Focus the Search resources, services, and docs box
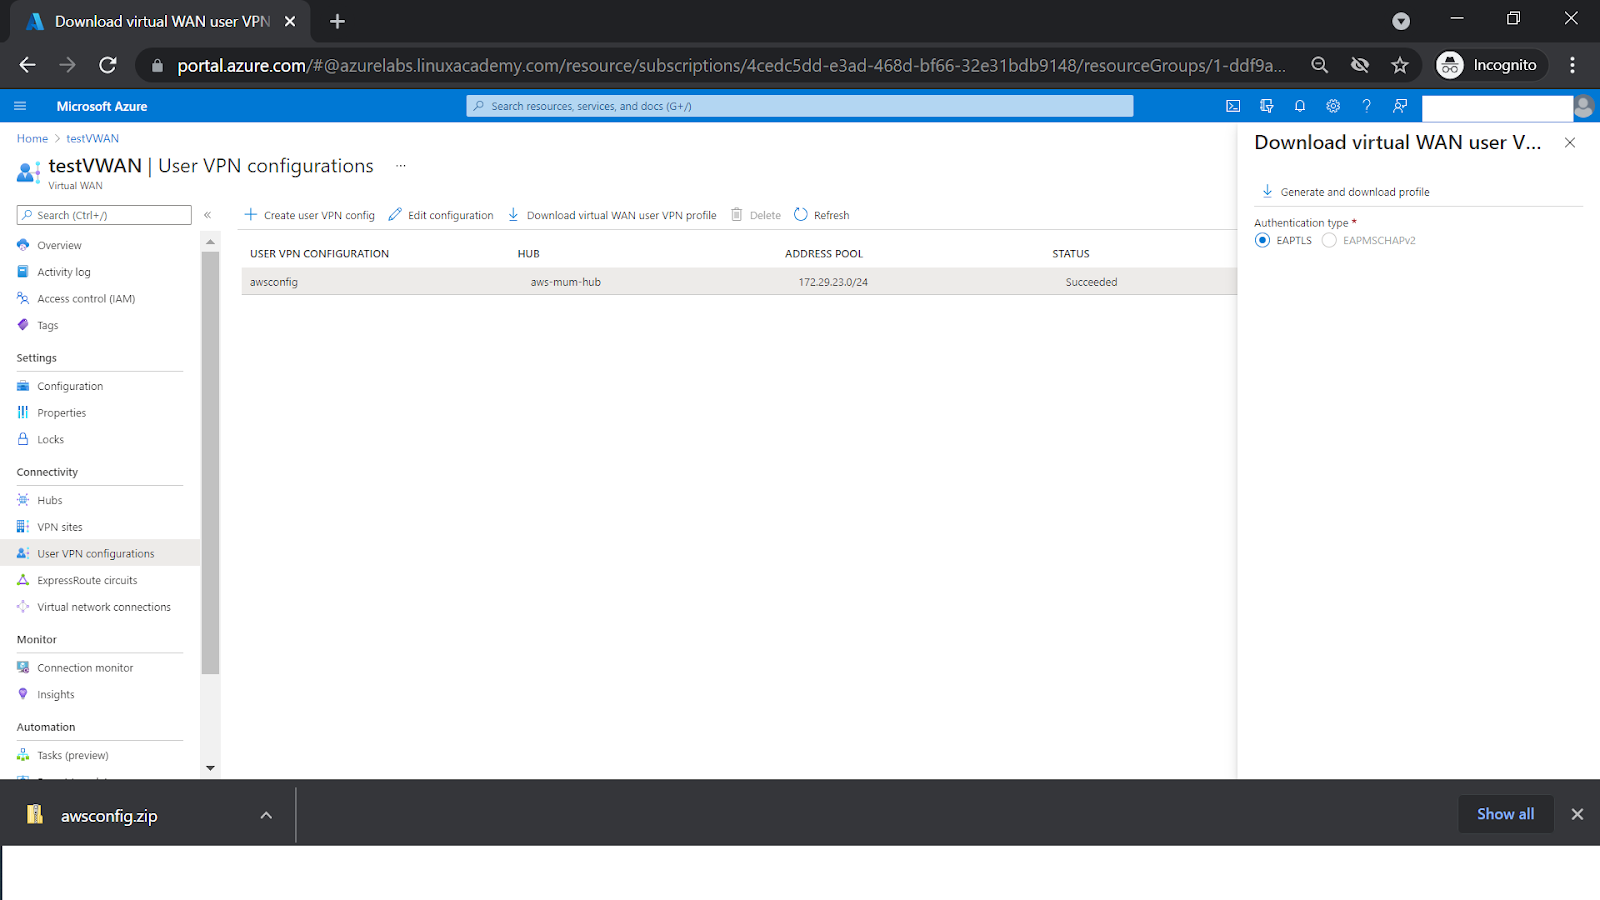 (800, 106)
